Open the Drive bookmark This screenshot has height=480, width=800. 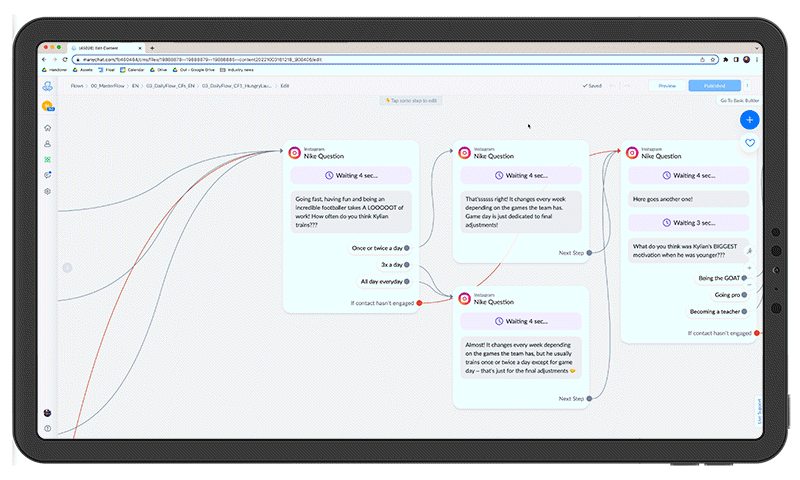[159, 70]
